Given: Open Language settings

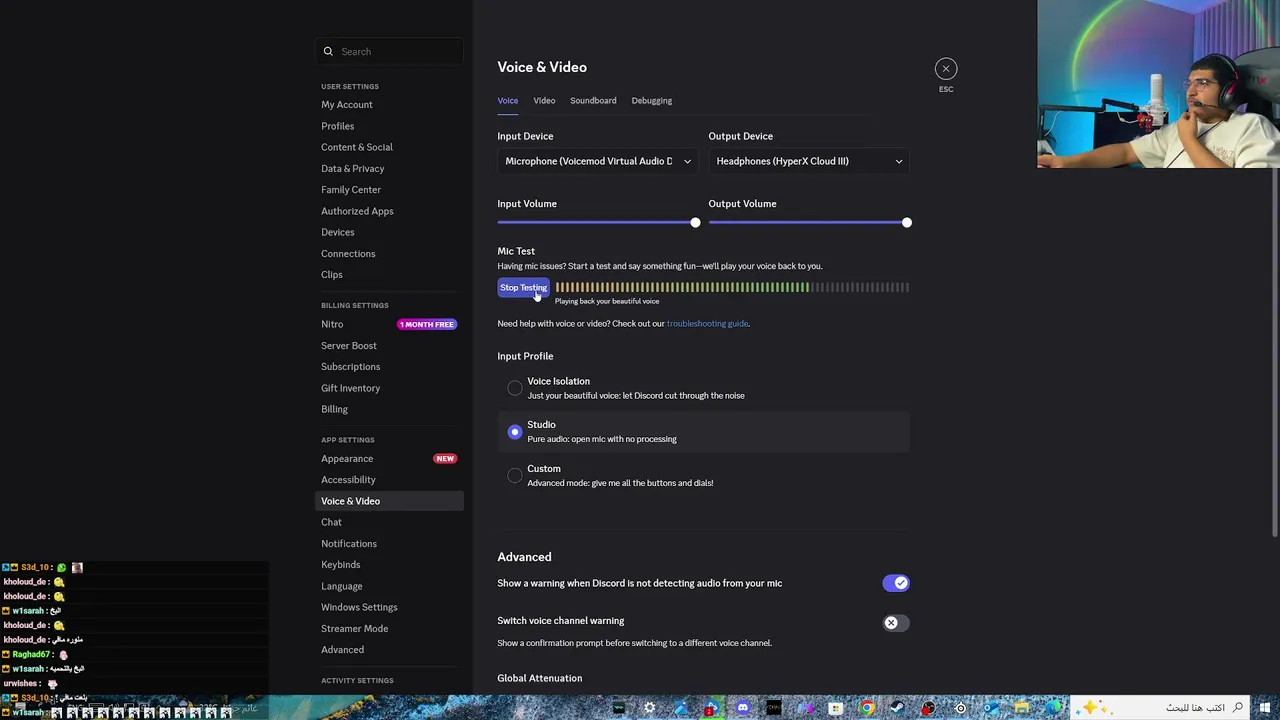Looking at the screenshot, I should pyautogui.click(x=342, y=586).
